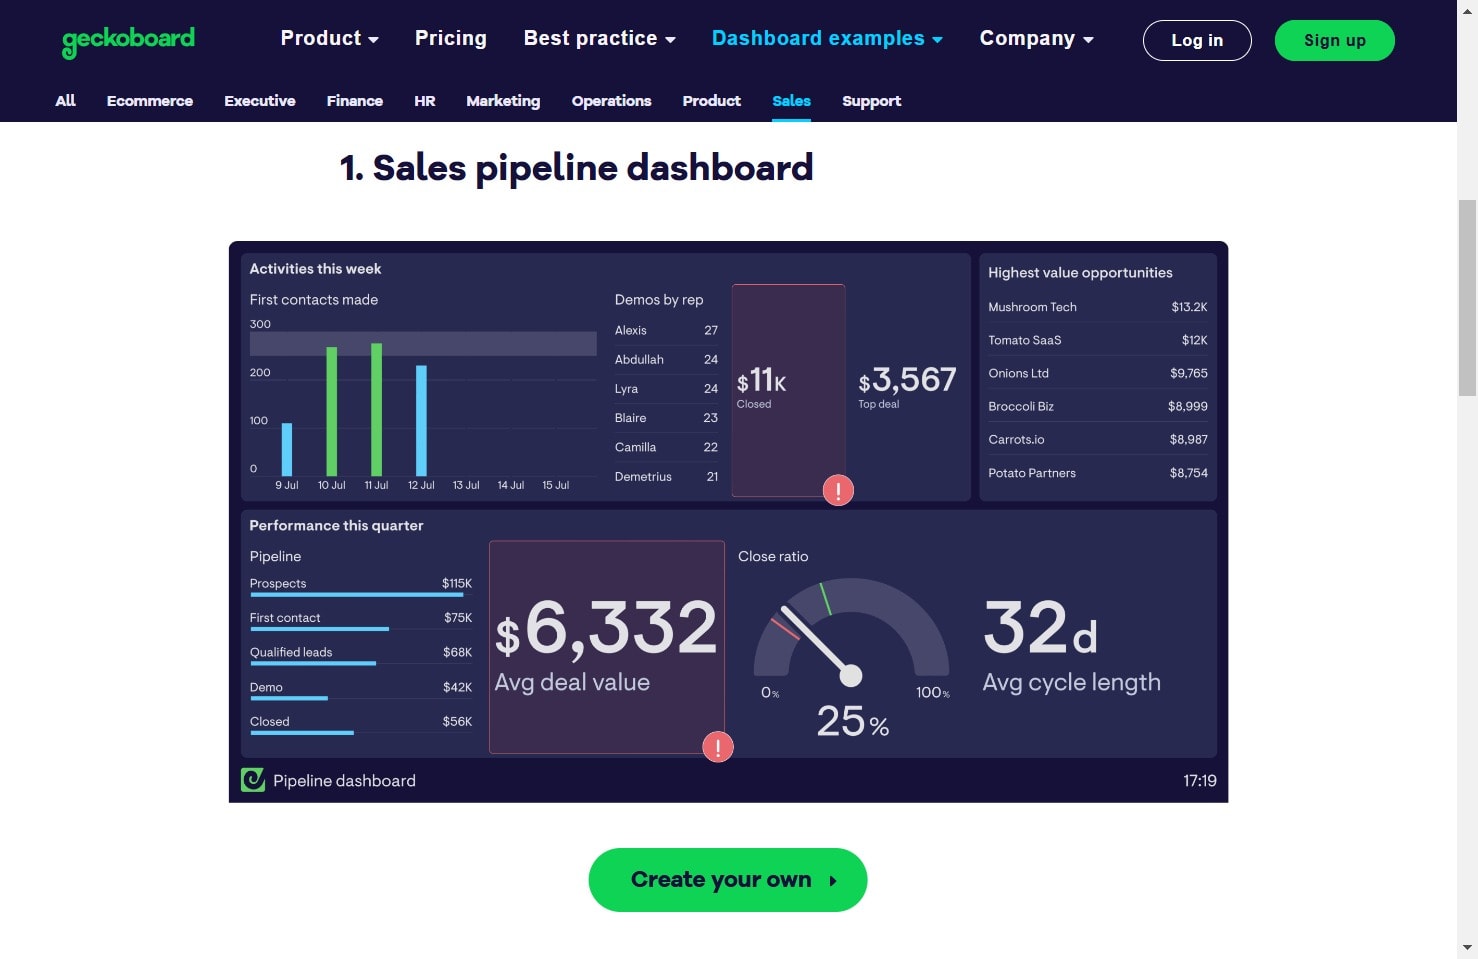Switch to the Ecommerce tab

[150, 101]
